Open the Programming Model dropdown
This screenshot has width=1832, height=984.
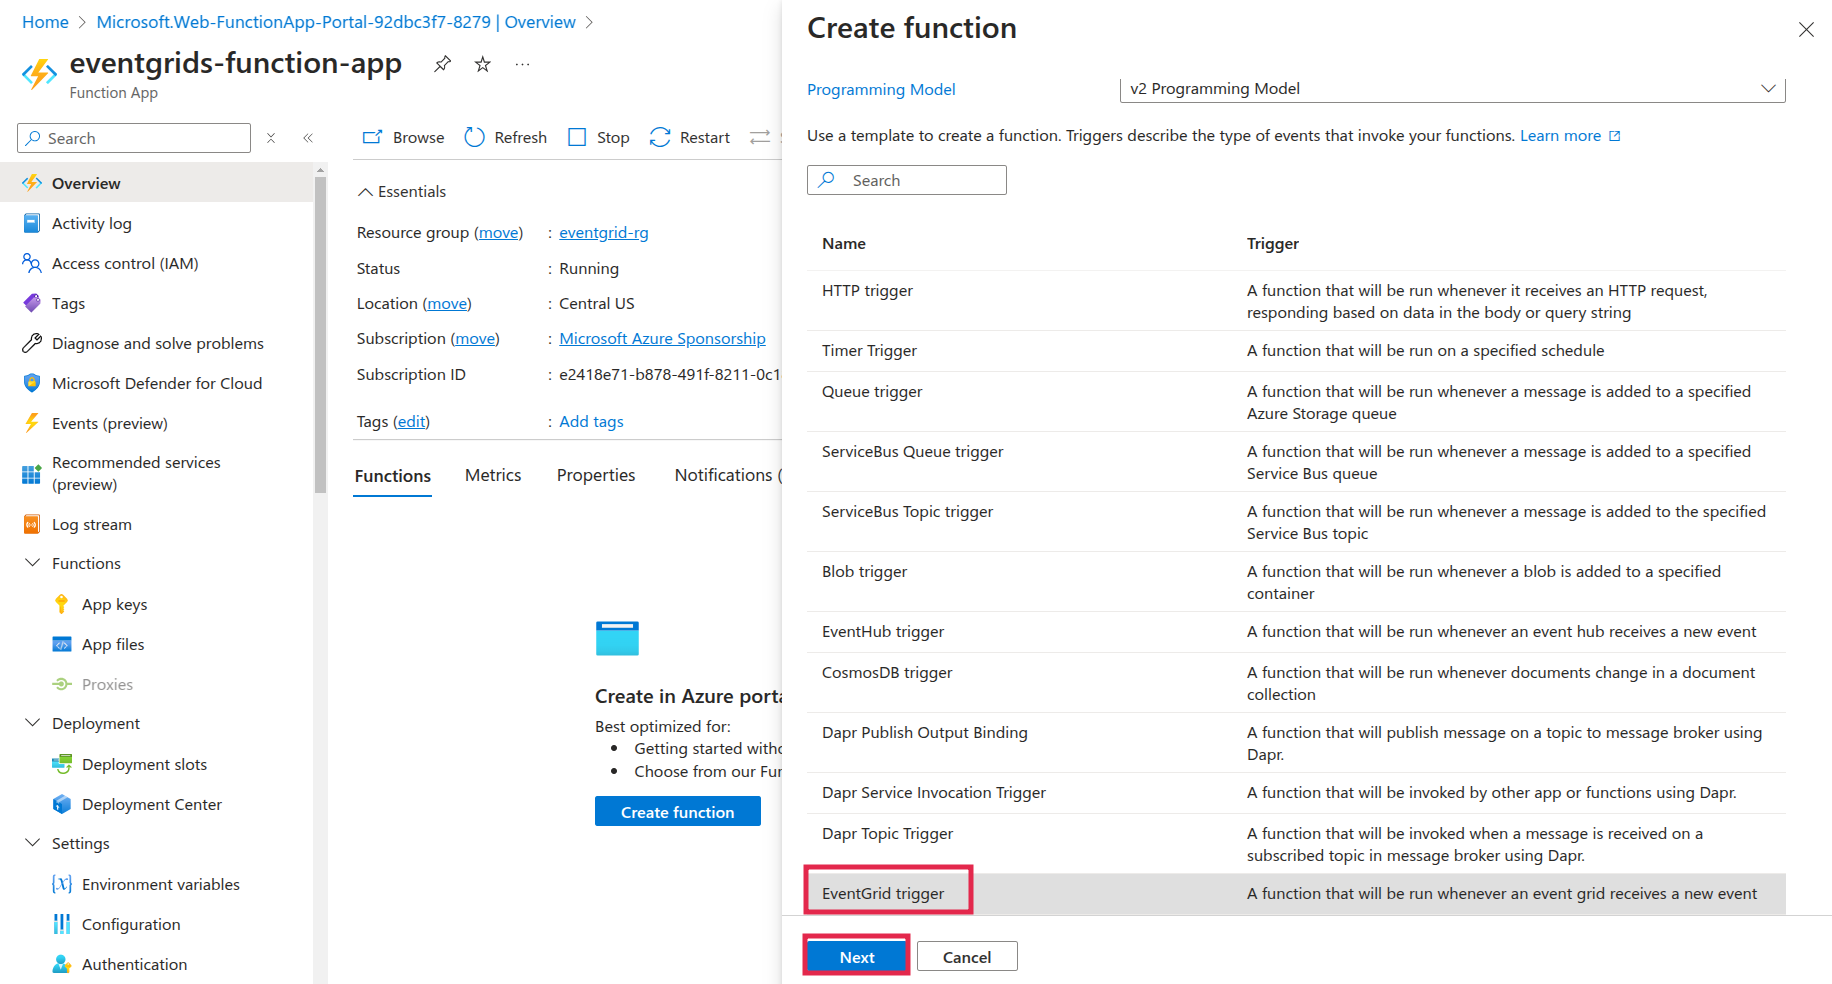1452,89
